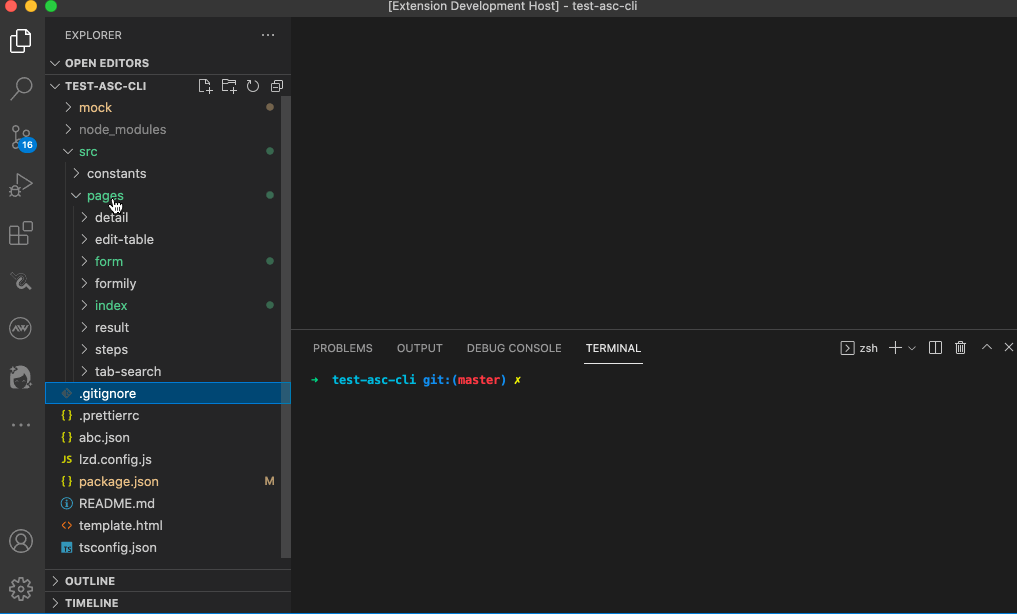Expand the steps folder
This screenshot has height=614, width=1017.
click(x=163, y=350)
